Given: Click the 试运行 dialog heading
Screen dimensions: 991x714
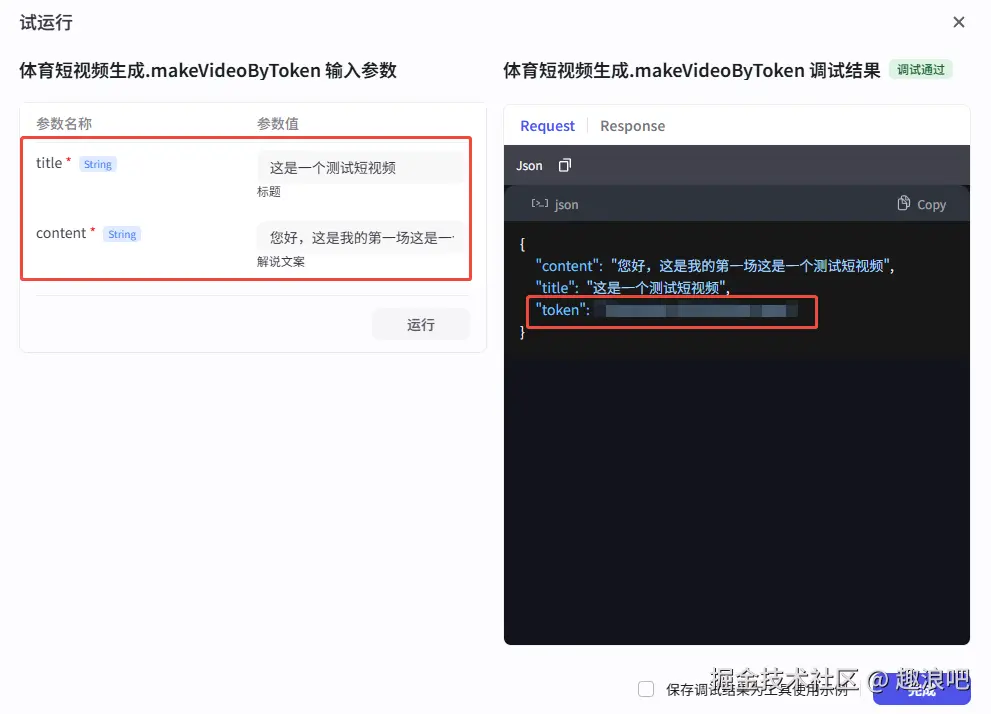Looking at the screenshot, I should click(46, 23).
